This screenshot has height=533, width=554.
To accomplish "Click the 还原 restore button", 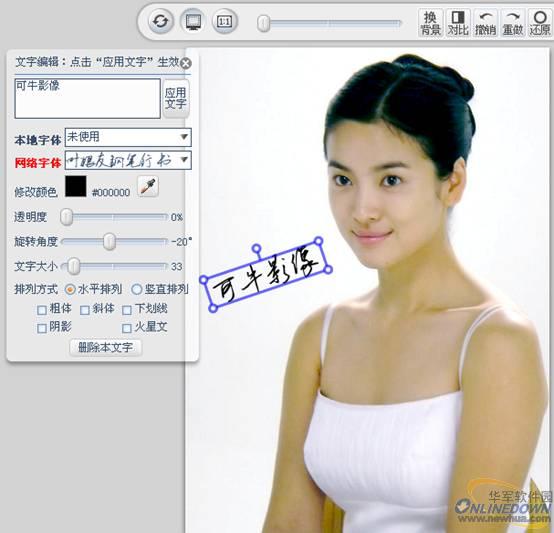I will [x=540, y=23].
